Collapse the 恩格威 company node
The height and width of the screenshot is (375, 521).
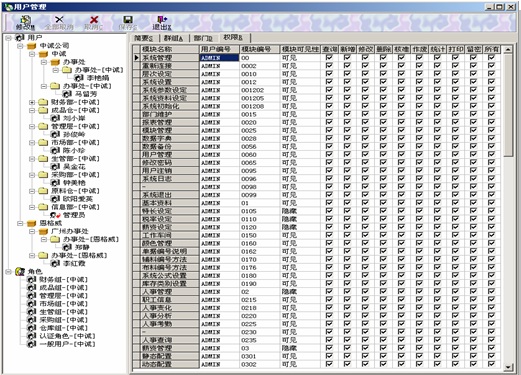tap(20, 223)
